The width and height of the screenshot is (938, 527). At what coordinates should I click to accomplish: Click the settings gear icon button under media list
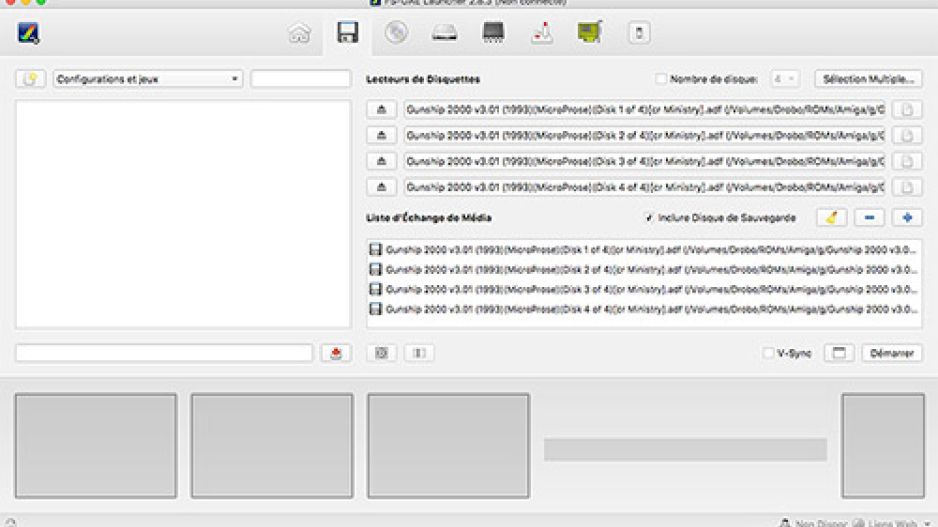click(381, 353)
